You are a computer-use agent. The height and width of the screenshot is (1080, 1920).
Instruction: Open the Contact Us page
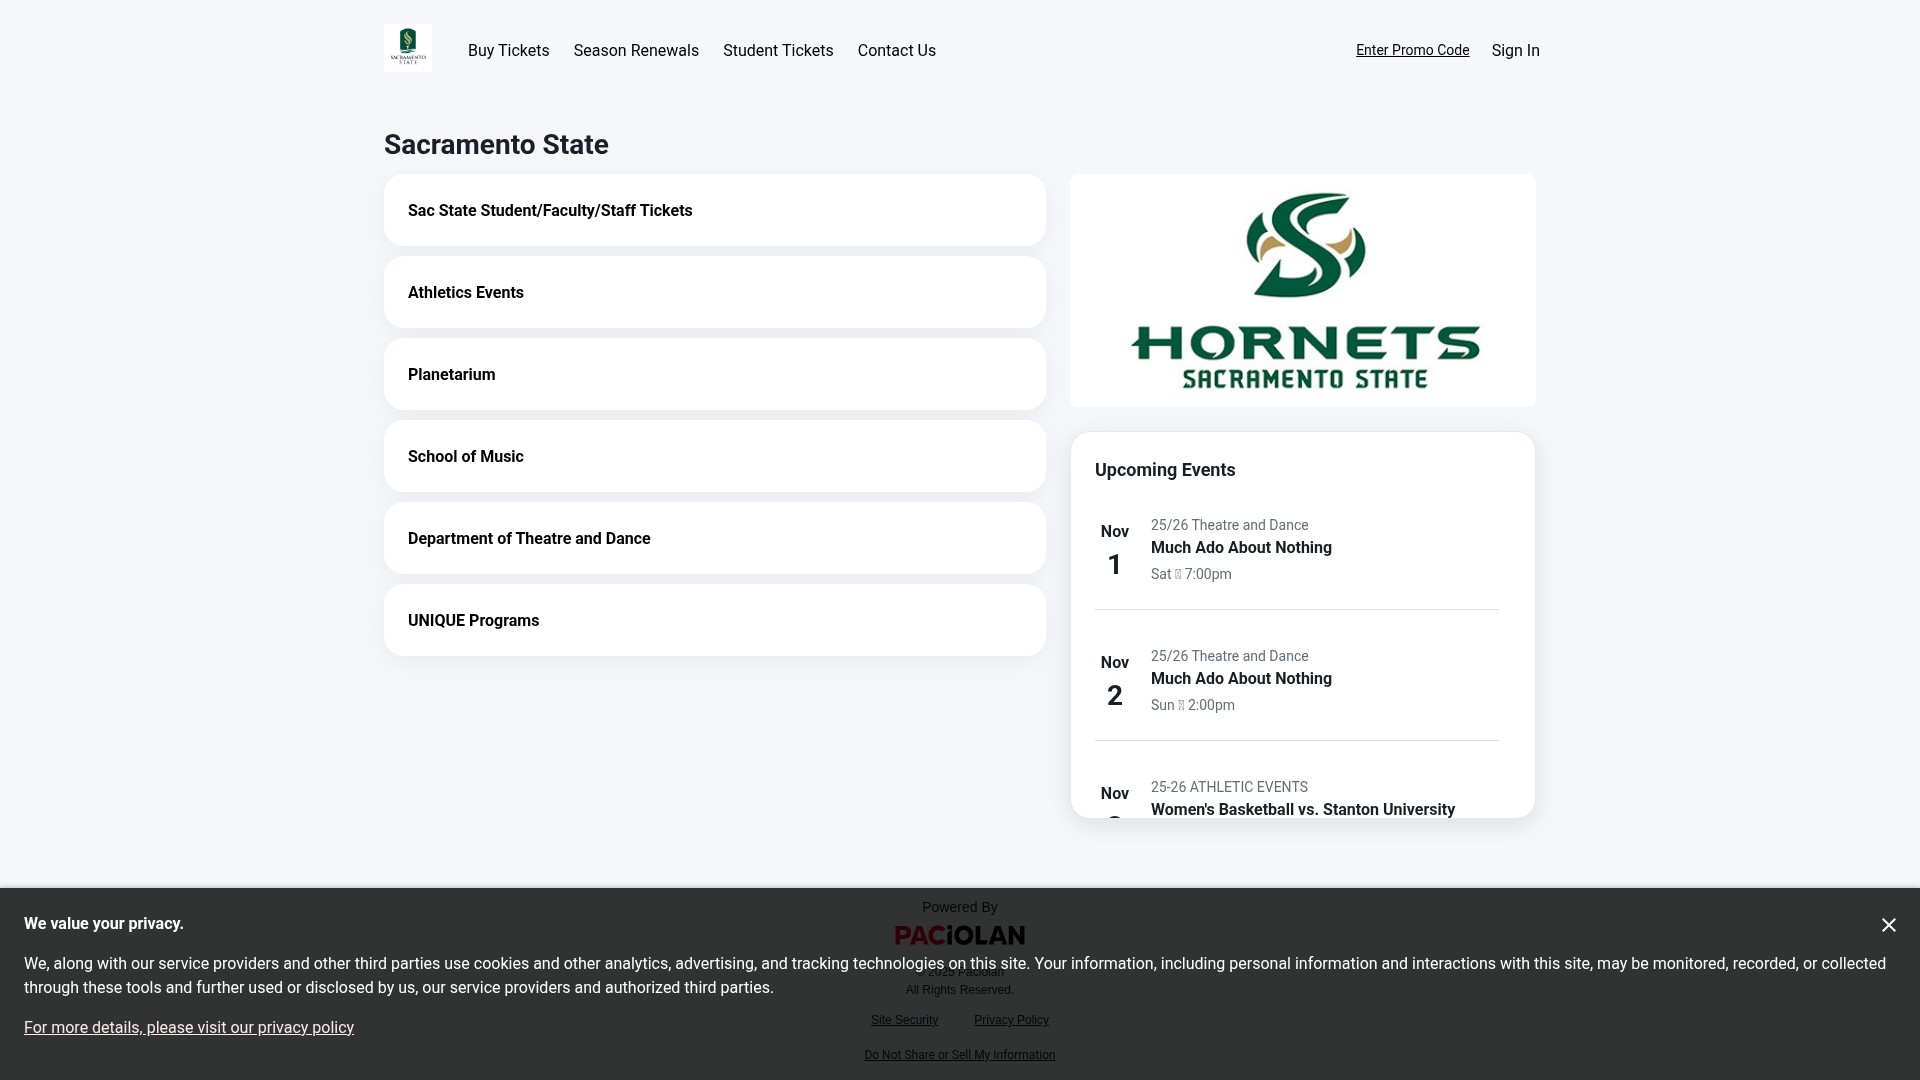pyautogui.click(x=896, y=50)
